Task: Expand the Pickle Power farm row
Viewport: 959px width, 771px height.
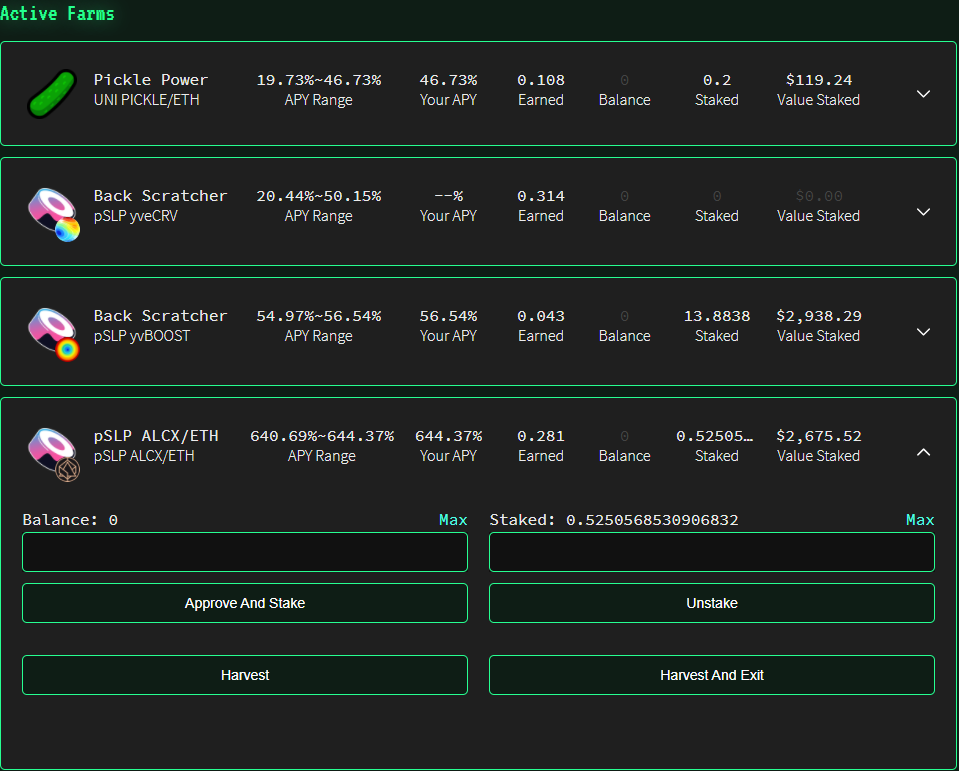Action: (924, 94)
